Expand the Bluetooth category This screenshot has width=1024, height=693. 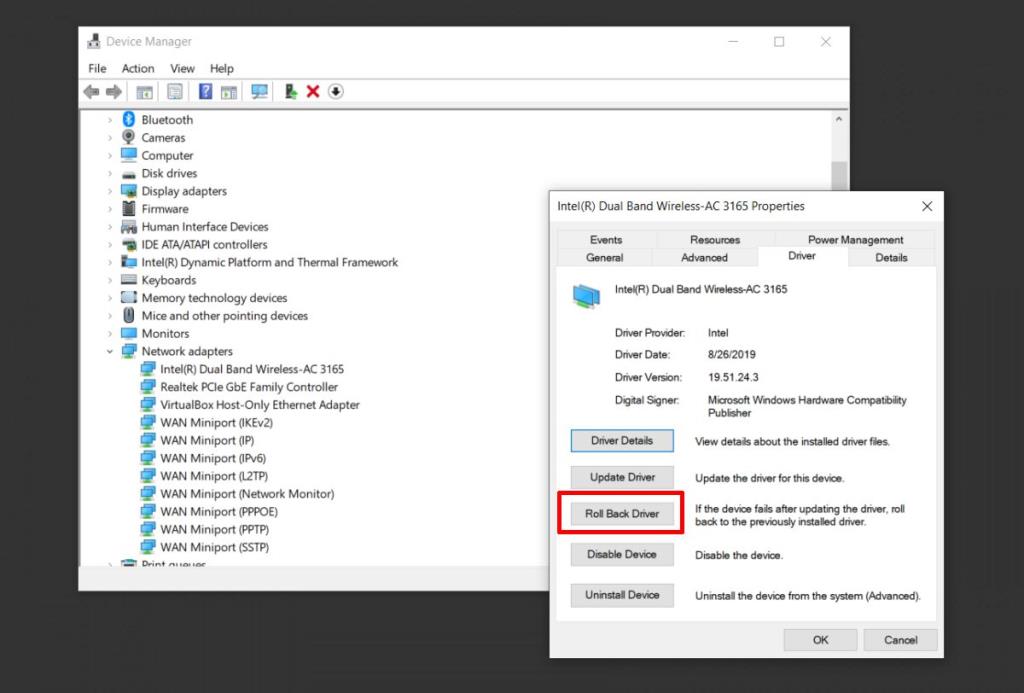(x=108, y=119)
